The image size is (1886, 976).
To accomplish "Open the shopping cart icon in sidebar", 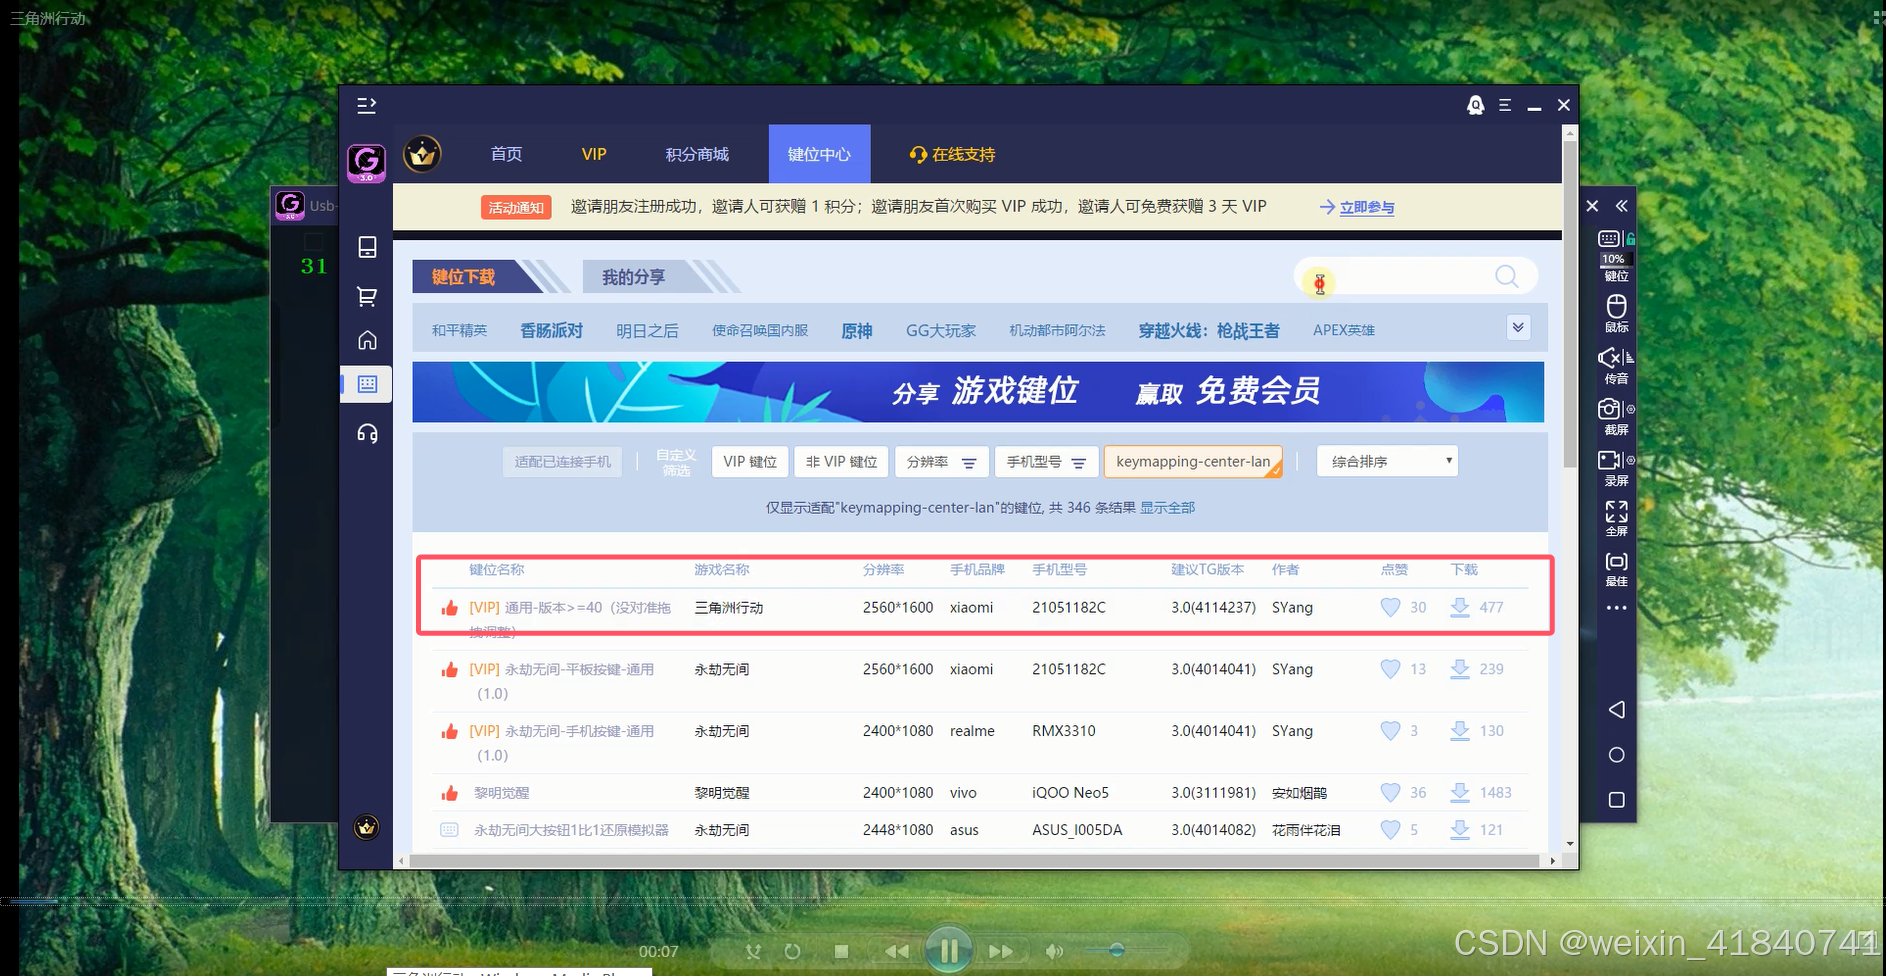I will [x=367, y=296].
